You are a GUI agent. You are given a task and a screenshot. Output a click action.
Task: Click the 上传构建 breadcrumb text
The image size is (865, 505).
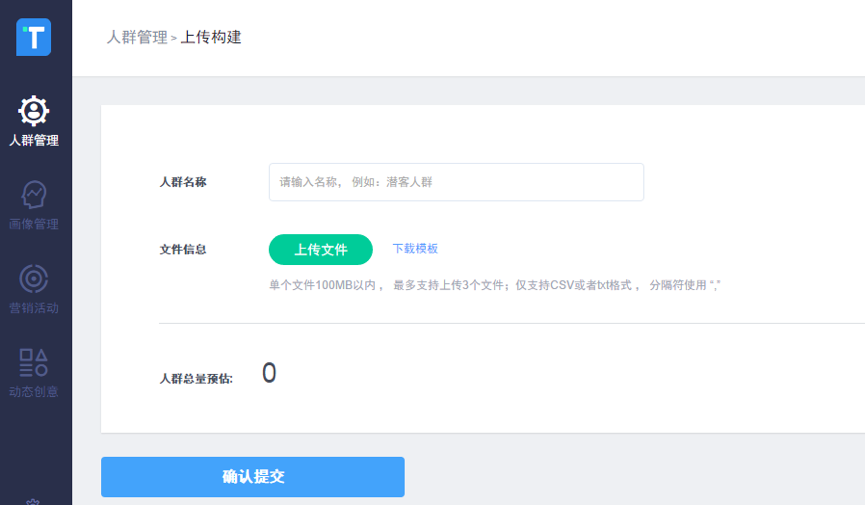(211, 38)
